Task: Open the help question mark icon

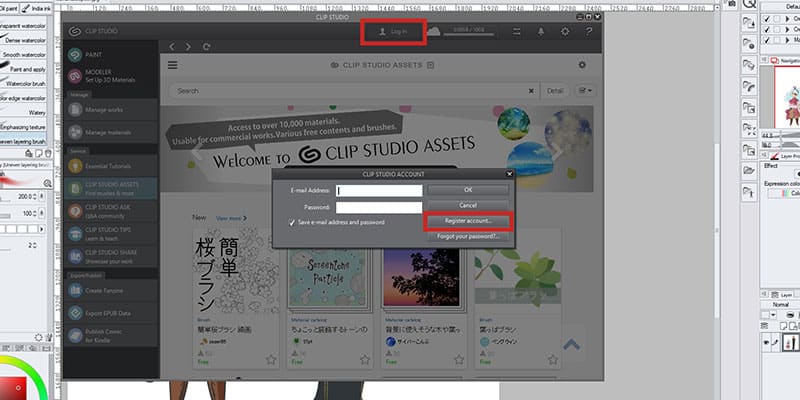Action: point(588,32)
